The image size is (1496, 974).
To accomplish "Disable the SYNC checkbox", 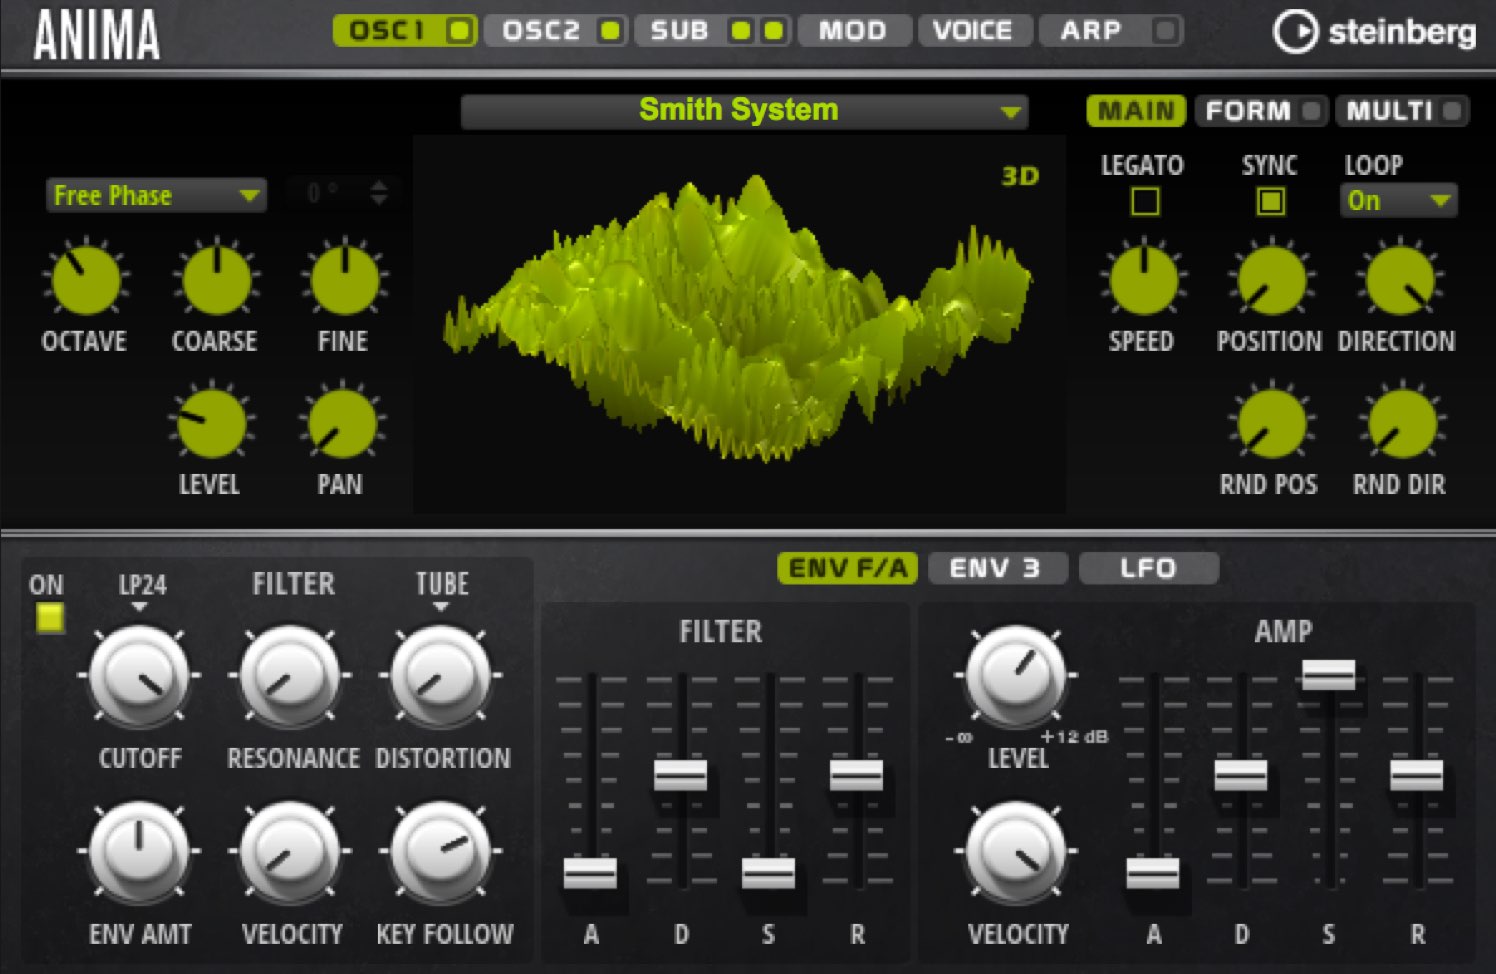I will [1270, 202].
